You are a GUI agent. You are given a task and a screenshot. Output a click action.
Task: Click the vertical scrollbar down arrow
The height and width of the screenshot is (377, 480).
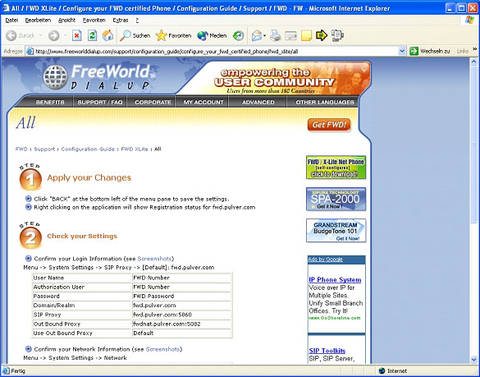(474, 359)
